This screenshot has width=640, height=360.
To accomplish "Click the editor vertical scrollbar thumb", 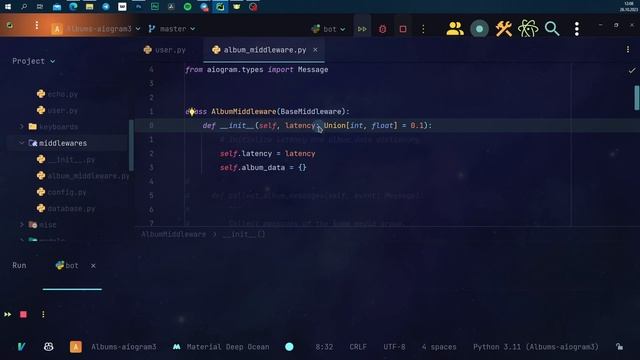I will [x=637, y=98].
